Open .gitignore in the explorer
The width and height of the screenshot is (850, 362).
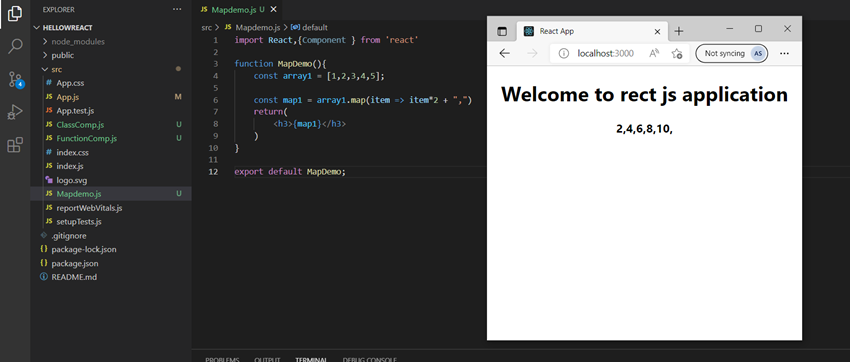click(x=111, y=236)
